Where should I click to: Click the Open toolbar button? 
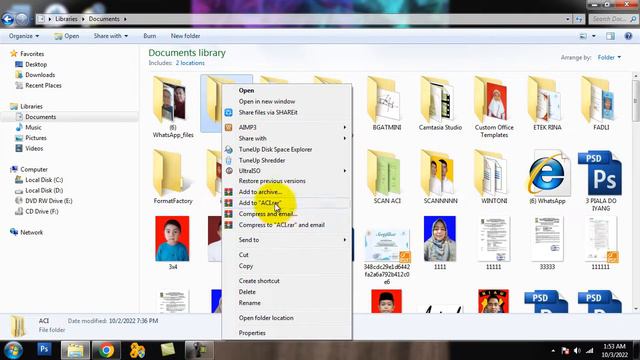click(x=67, y=36)
